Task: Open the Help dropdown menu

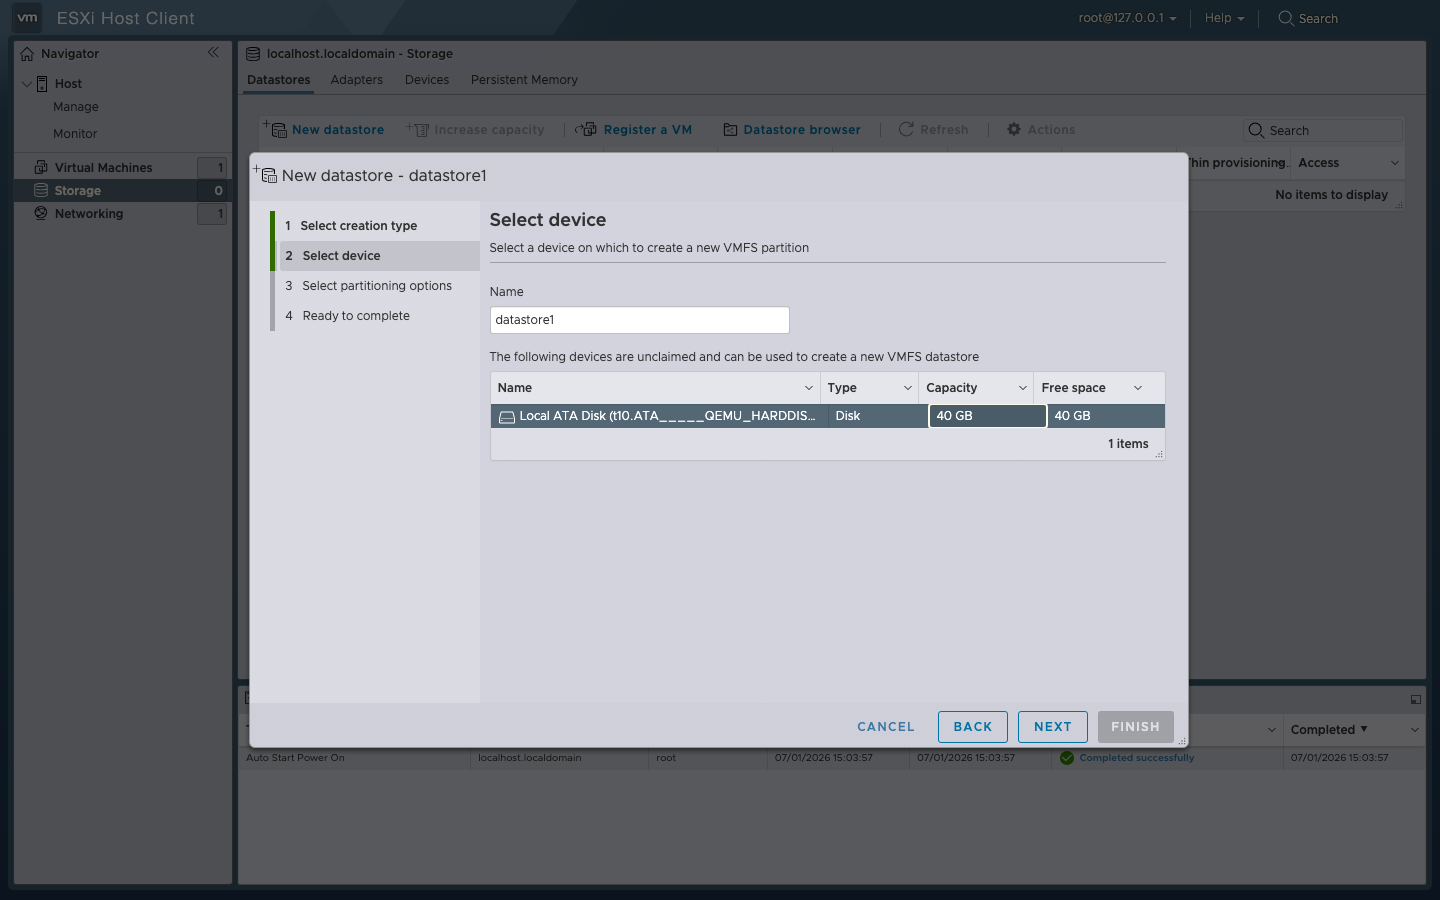Action: [x=1224, y=18]
